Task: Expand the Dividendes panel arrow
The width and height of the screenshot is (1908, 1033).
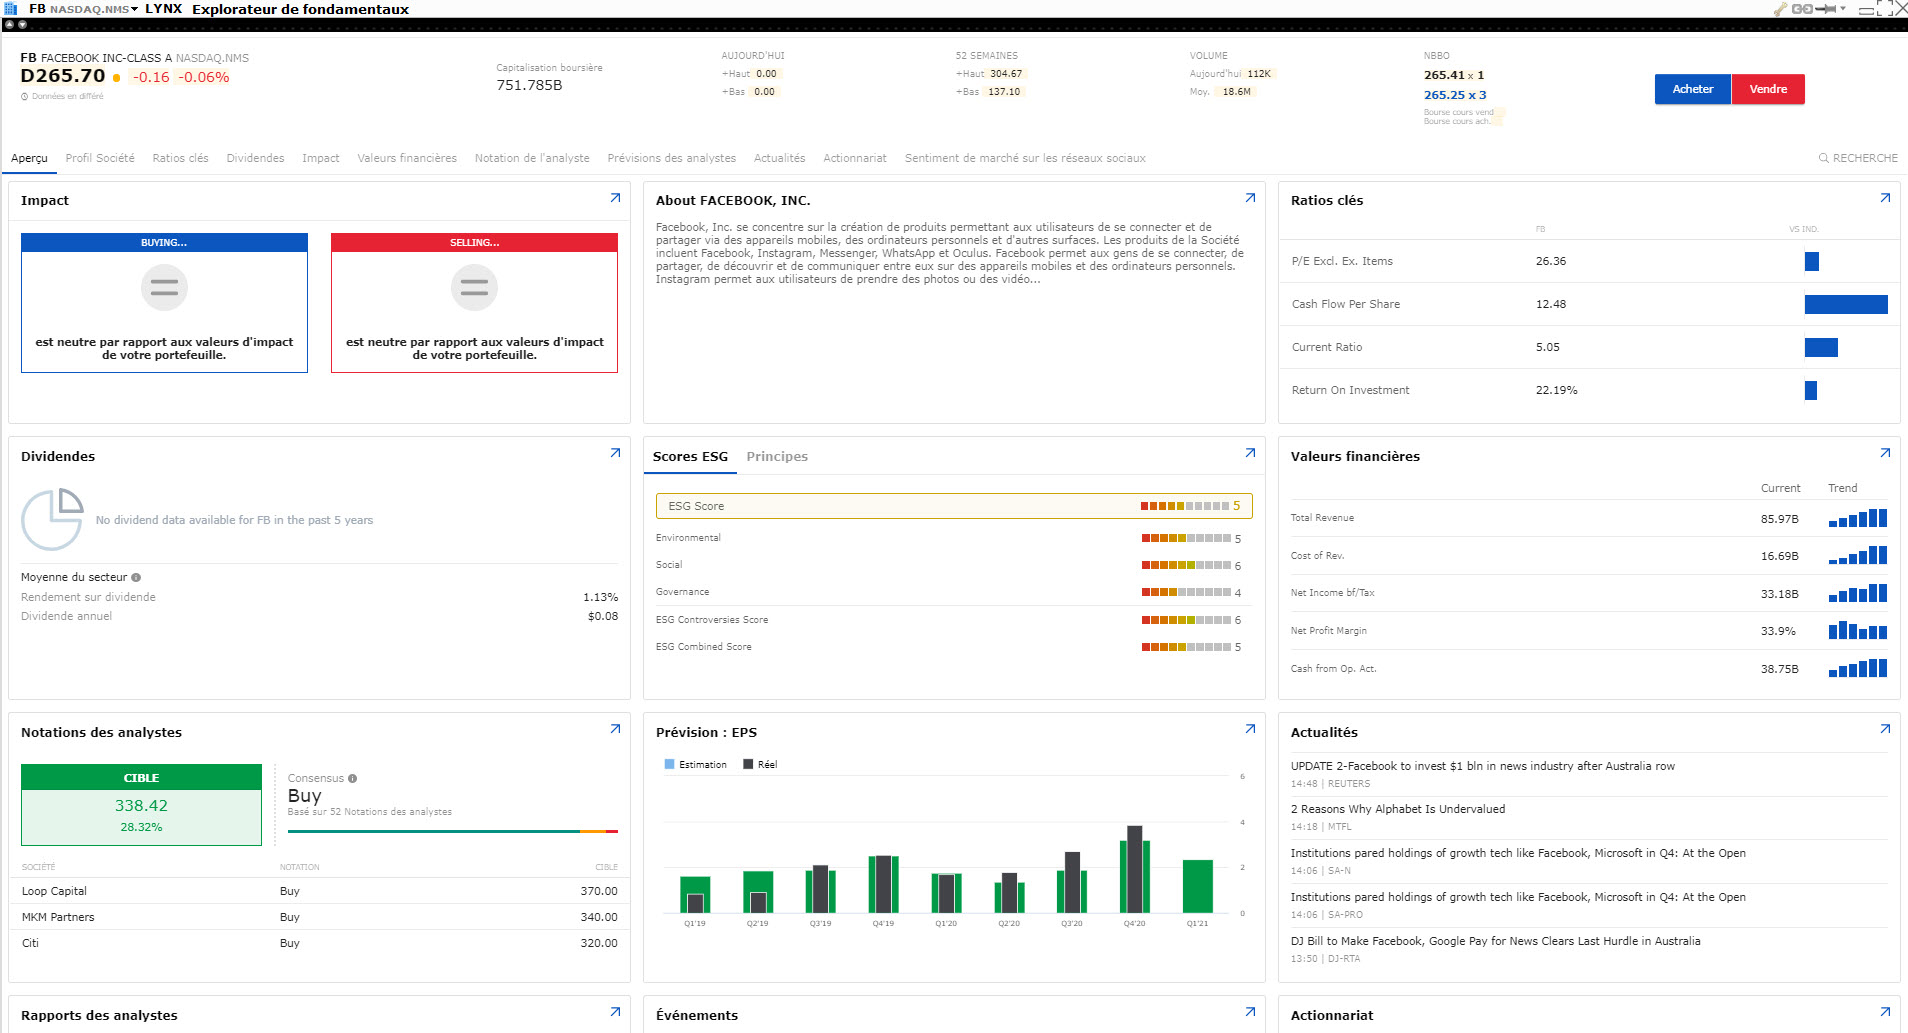Action: point(615,453)
